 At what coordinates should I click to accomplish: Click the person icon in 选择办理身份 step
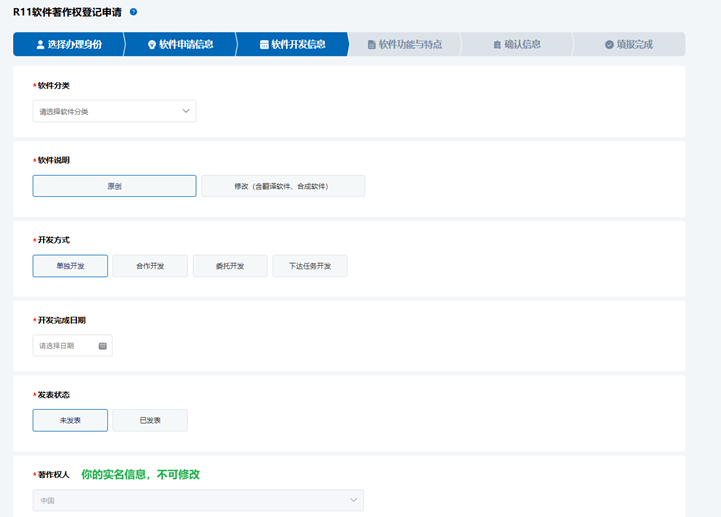[x=40, y=45]
